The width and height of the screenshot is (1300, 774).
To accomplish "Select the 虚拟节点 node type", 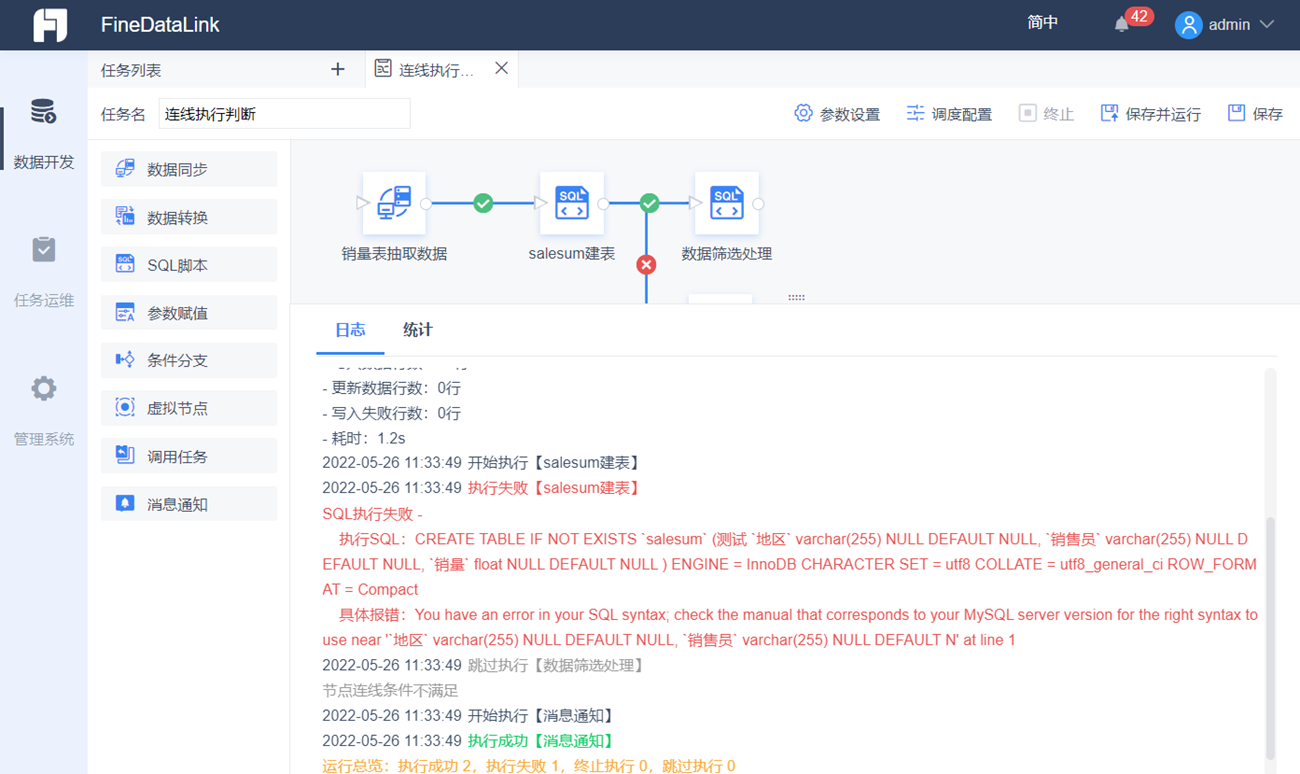I will pos(189,408).
